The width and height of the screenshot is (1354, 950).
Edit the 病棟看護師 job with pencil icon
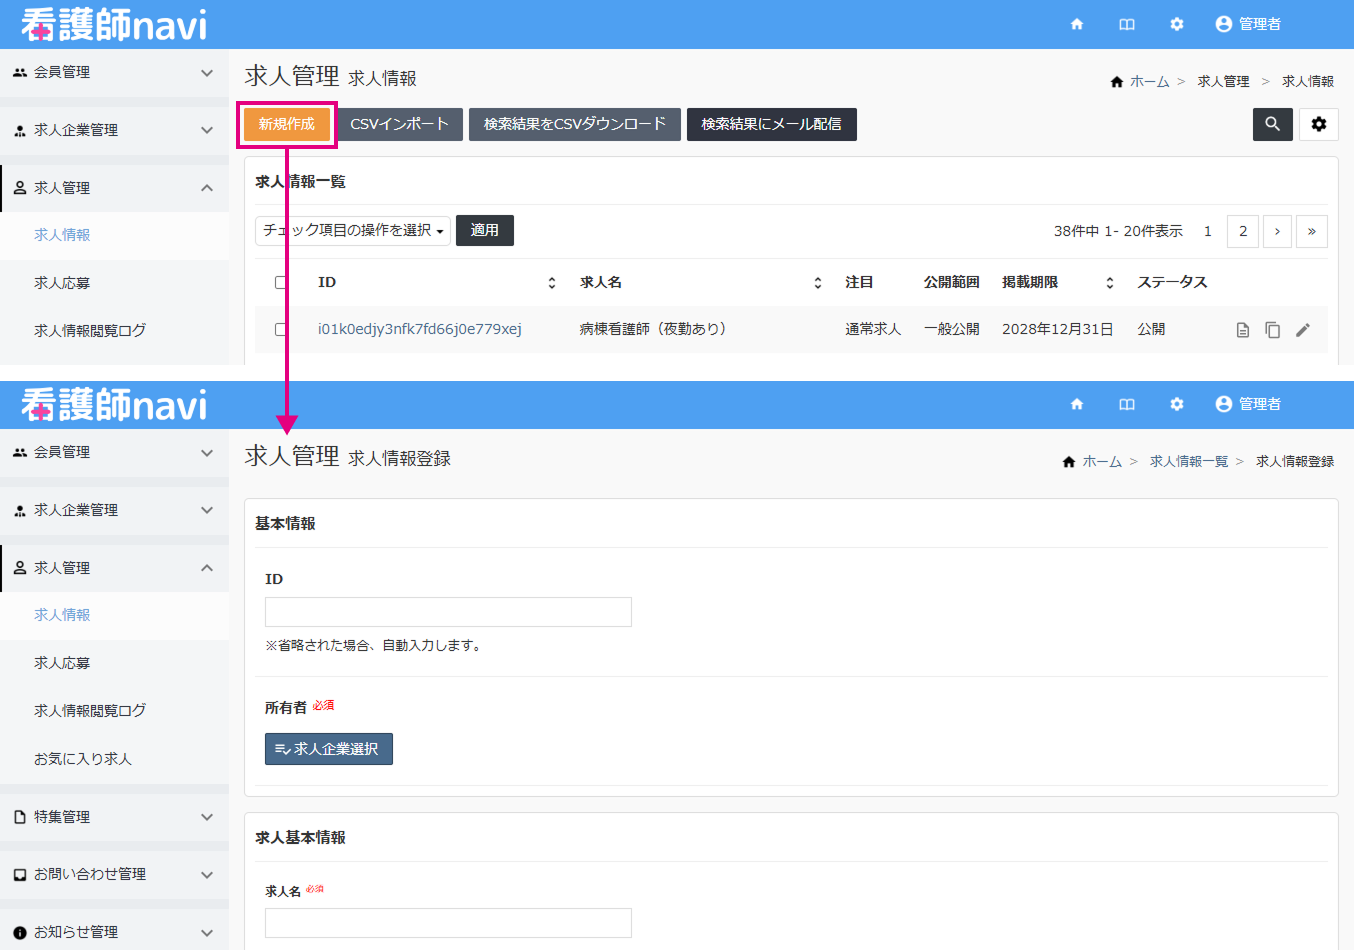(x=1303, y=330)
